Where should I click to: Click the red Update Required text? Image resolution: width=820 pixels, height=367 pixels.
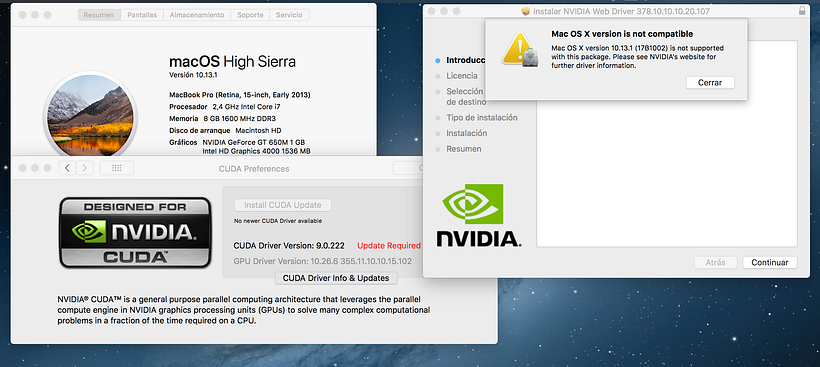click(389, 245)
